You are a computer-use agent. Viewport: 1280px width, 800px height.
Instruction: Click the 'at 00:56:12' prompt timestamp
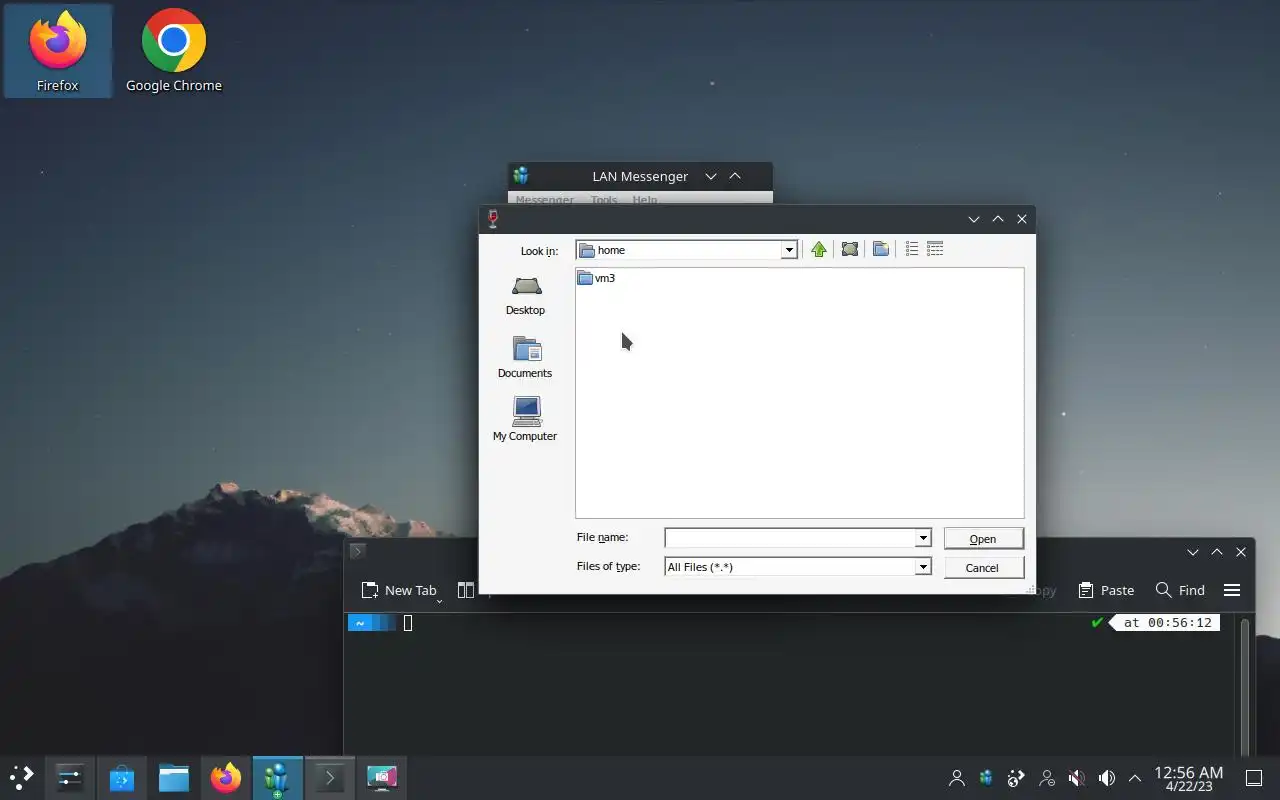pyautogui.click(x=1167, y=622)
